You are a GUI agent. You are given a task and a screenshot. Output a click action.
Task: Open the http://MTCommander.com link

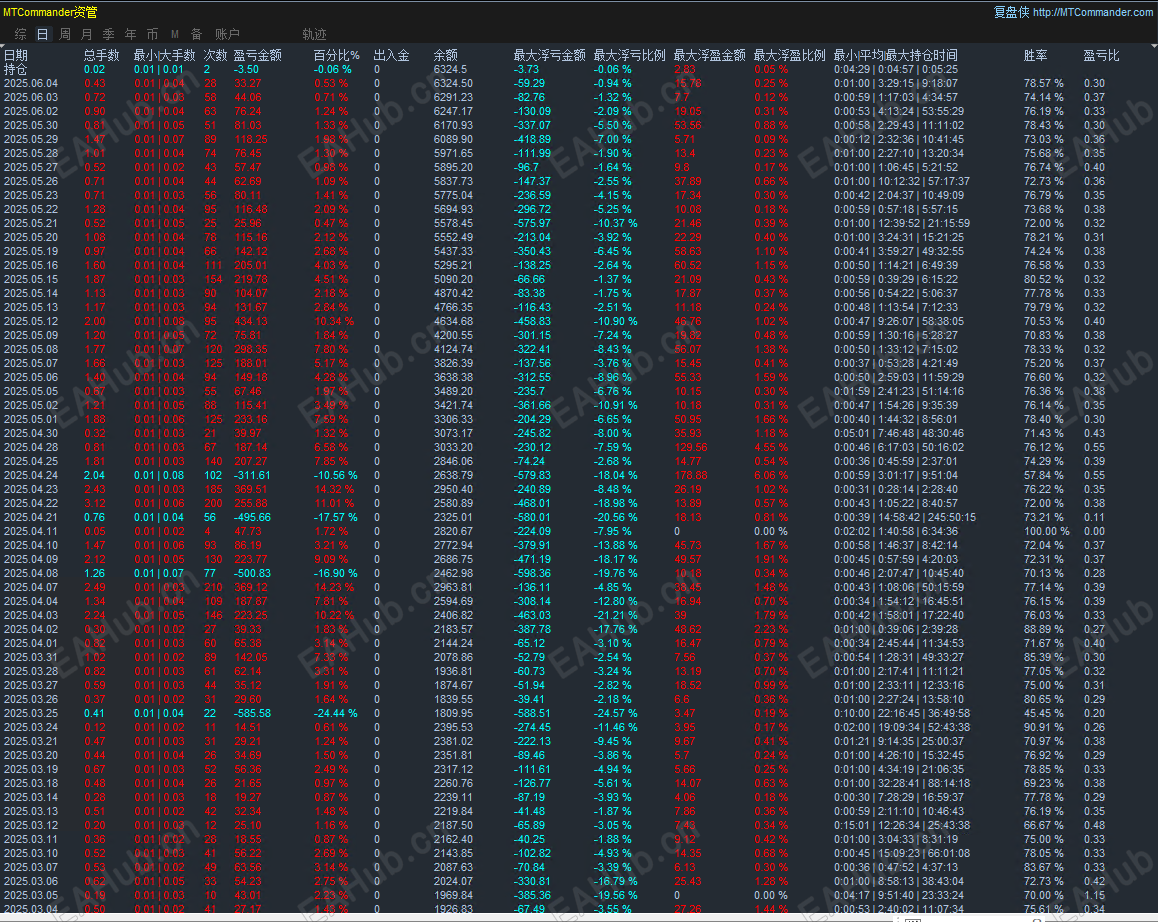1092,12
